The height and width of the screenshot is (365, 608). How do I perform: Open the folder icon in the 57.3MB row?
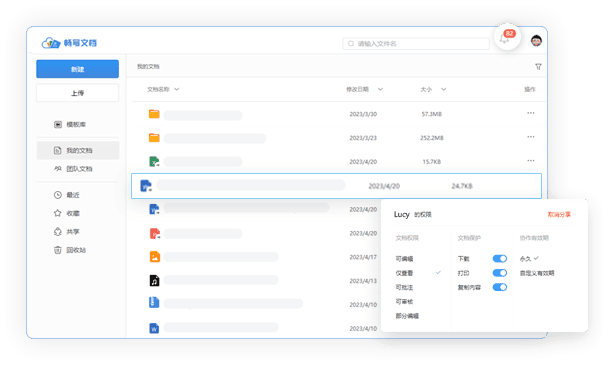[154, 114]
